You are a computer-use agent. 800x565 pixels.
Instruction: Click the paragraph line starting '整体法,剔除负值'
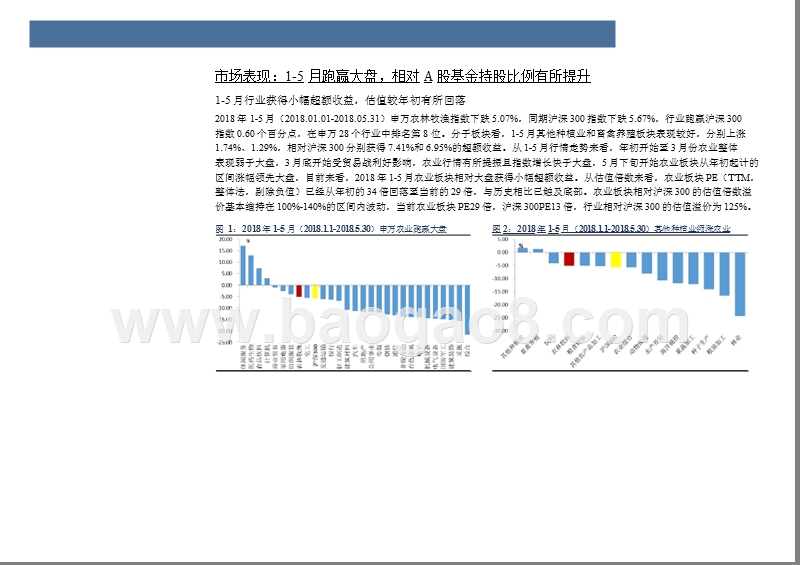point(483,191)
